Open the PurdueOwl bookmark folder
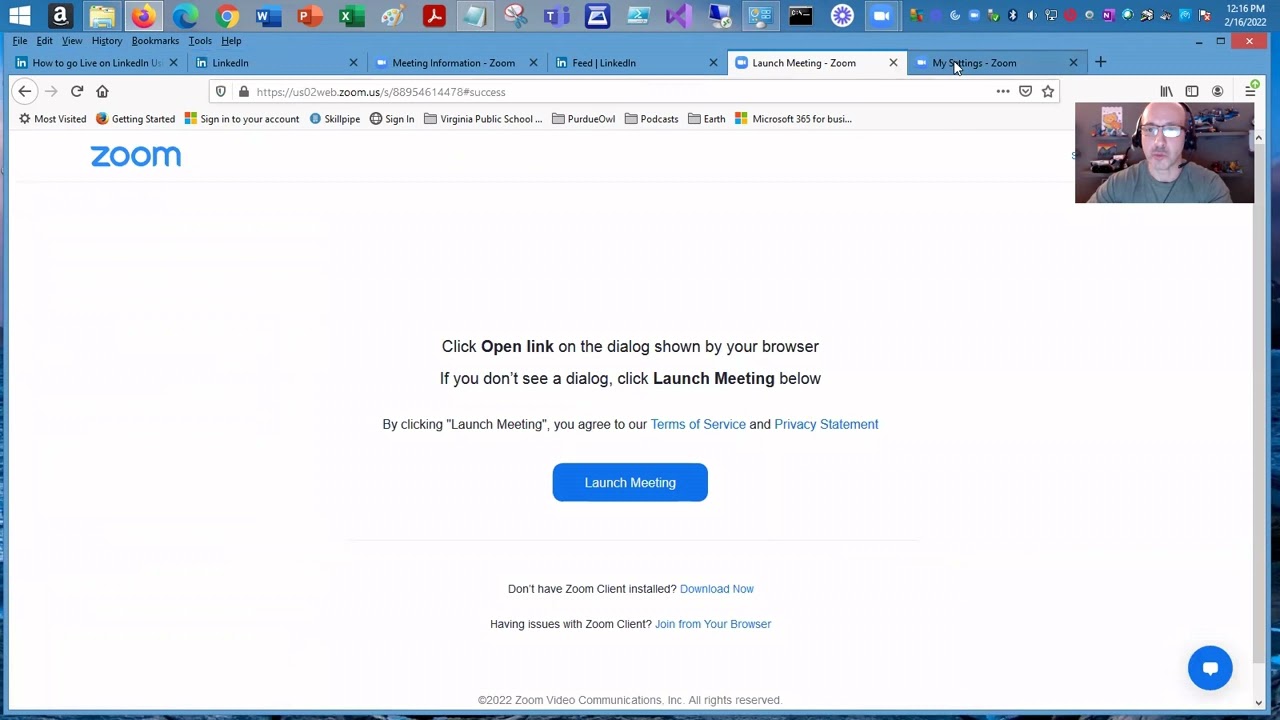The height and width of the screenshot is (720, 1280). [x=583, y=119]
